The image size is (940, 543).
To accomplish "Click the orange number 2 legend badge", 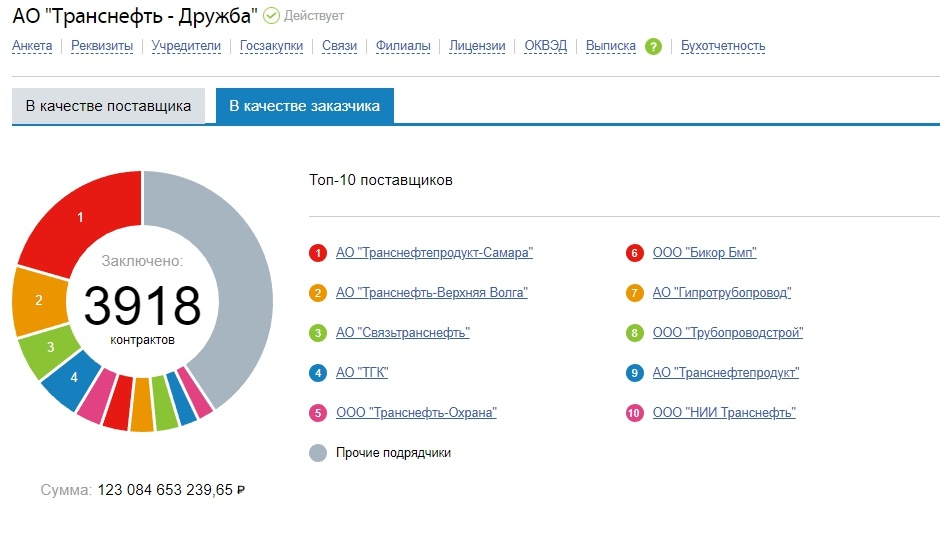I will coord(318,293).
